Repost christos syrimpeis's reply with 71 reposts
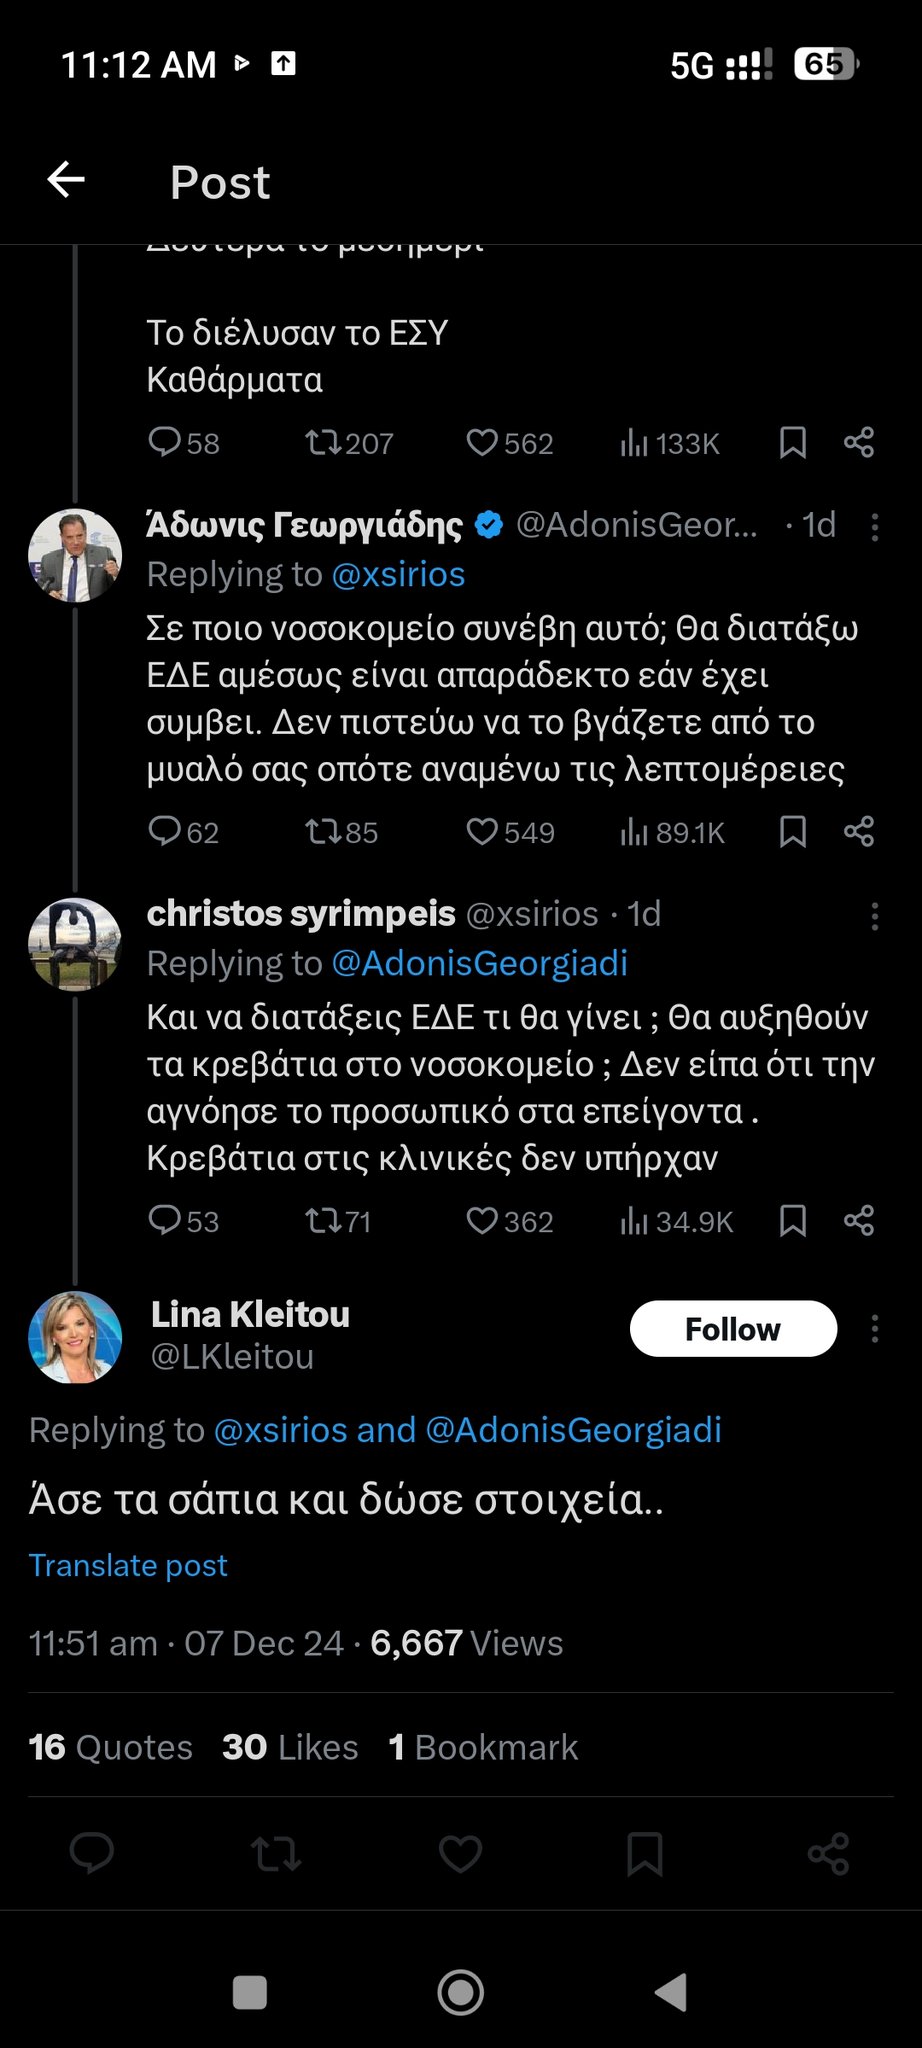The image size is (922, 2048). point(324,1221)
